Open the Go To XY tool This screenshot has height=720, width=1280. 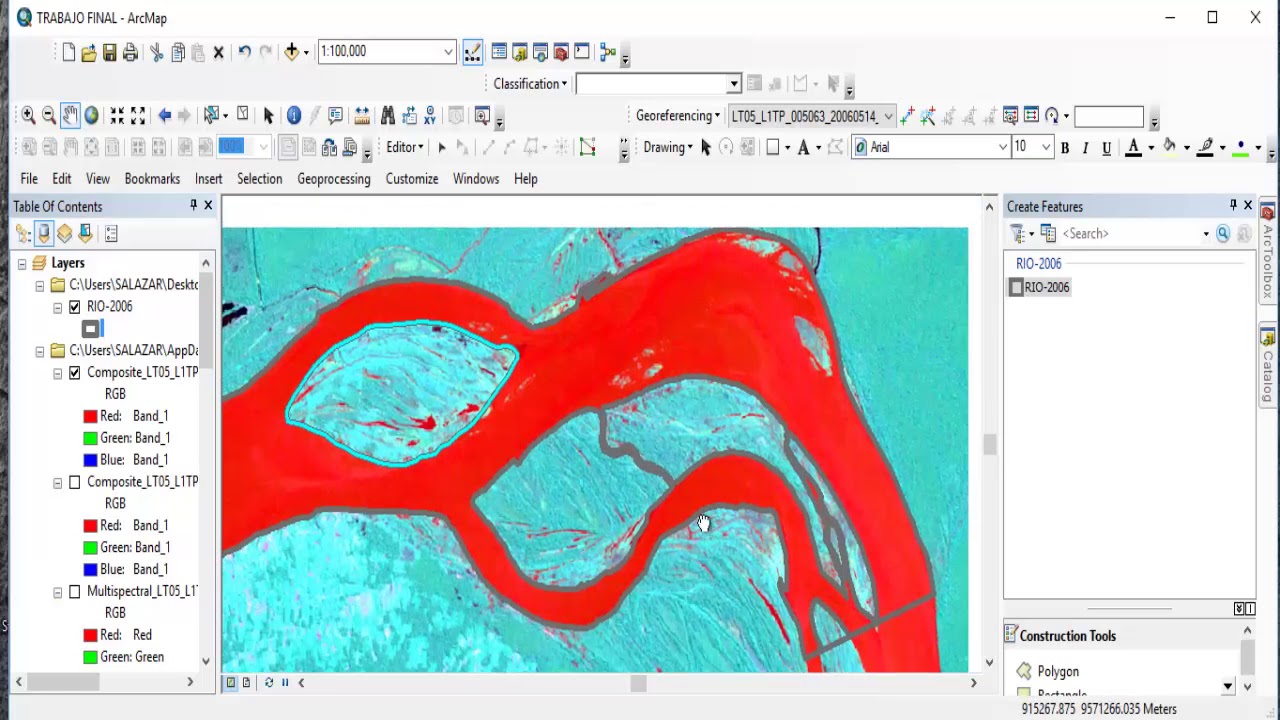[430, 116]
